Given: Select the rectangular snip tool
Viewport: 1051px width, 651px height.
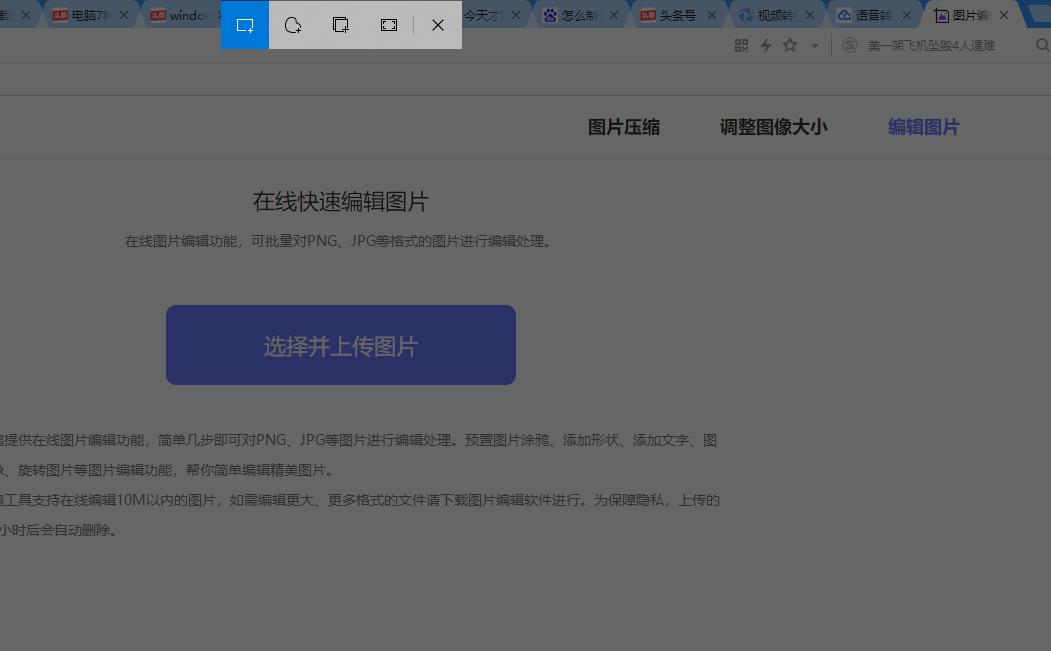Looking at the screenshot, I should click(244, 25).
